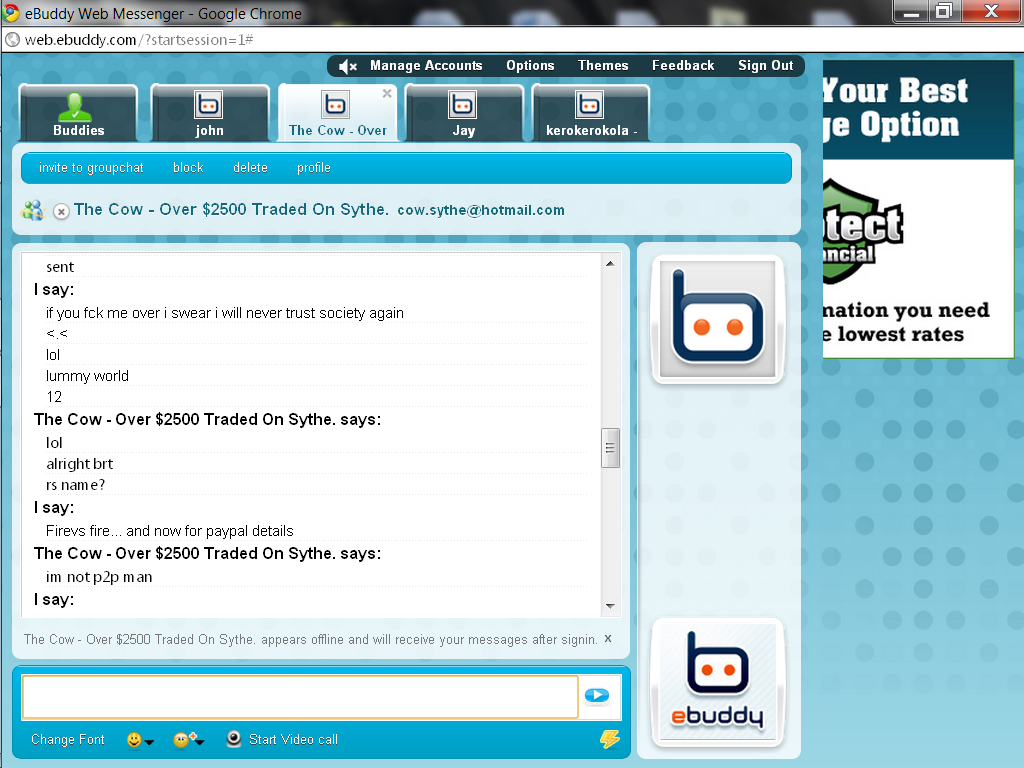Viewport: 1024px width, 768px height.
Task: Click the globe icon in address bar
Action: coord(12,40)
